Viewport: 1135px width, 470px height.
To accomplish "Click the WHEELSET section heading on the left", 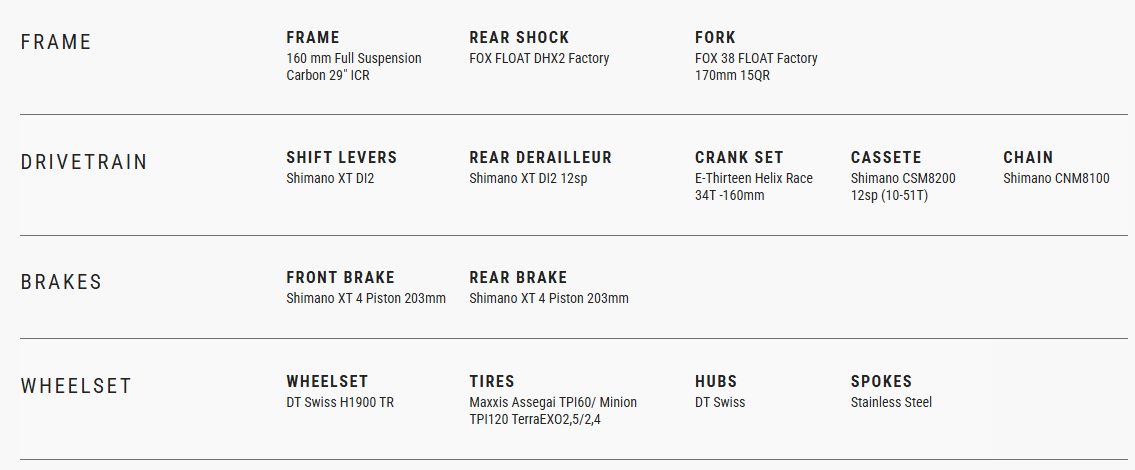I will 76,386.
